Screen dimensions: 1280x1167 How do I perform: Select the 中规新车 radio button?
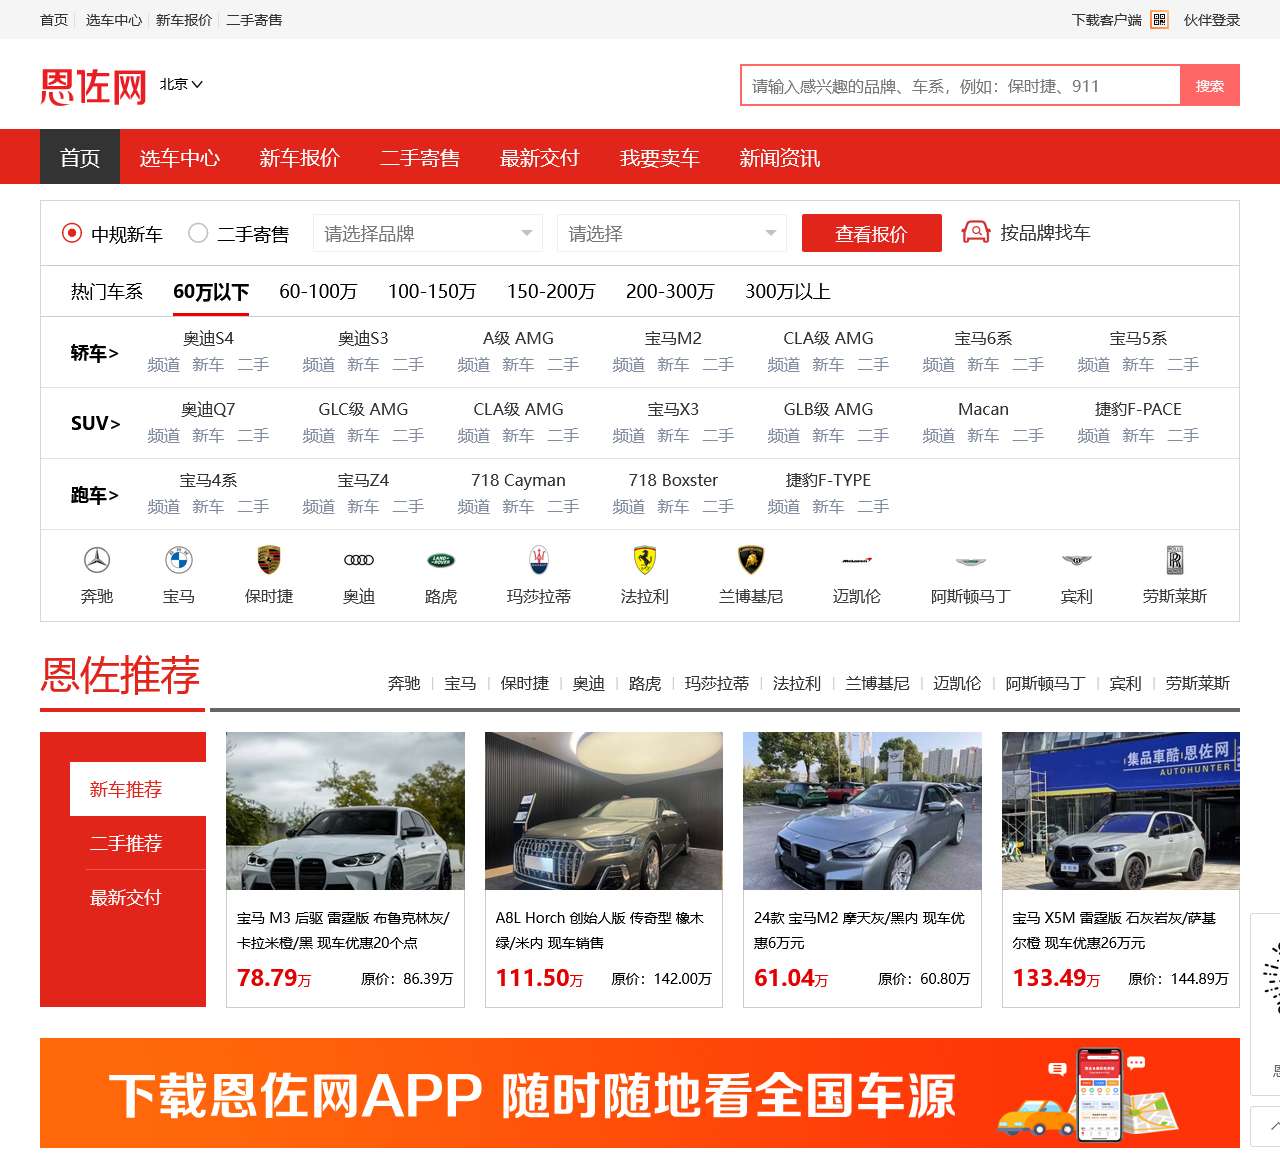[72, 233]
